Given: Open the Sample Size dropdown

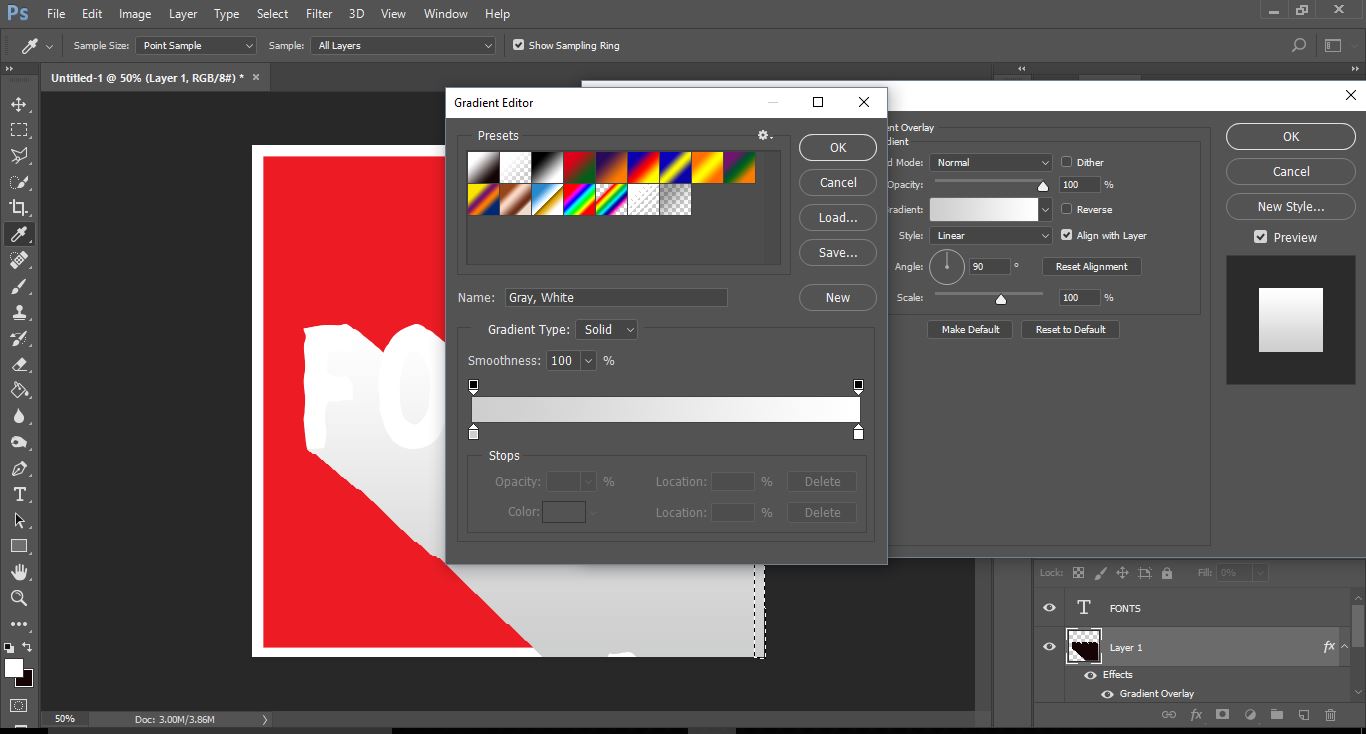Looking at the screenshot, I should point(196,45).
